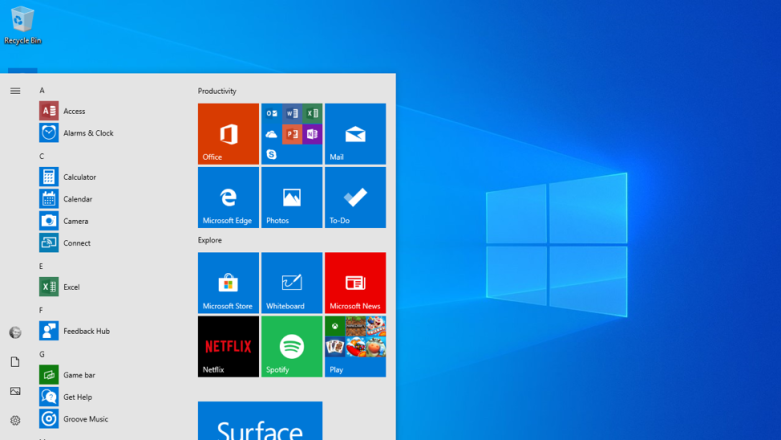The height and width of the screenshot is (440, 781).
Task: Click the letter A section header
Action: pos(42,90)
